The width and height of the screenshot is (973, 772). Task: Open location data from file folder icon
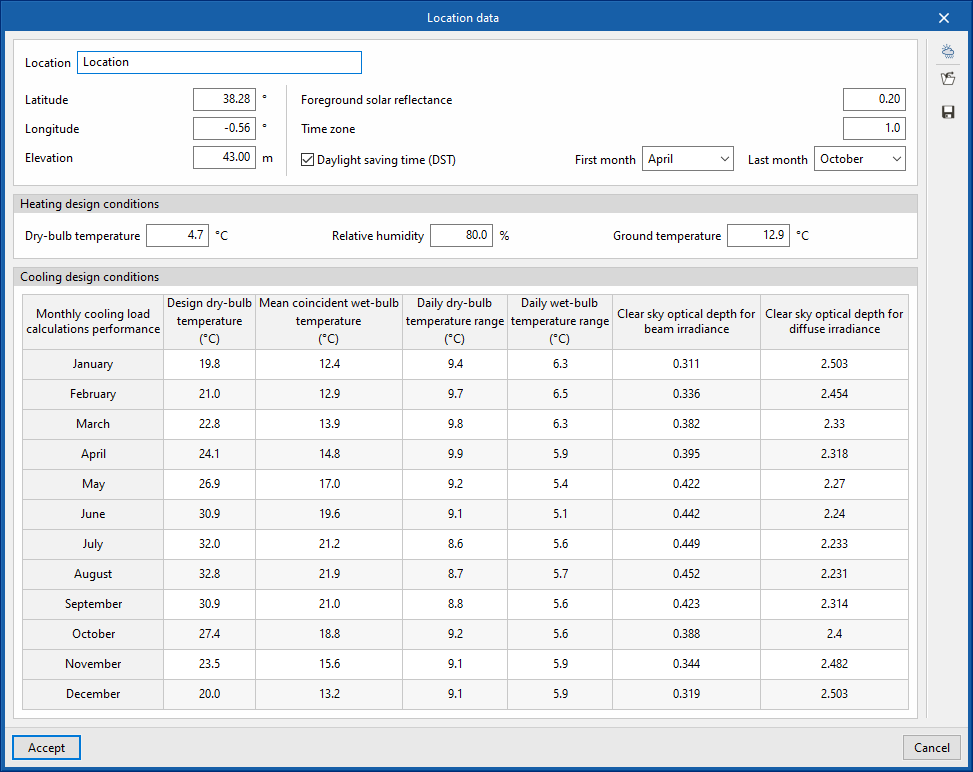pyautogui.click(x=948, y=79)
